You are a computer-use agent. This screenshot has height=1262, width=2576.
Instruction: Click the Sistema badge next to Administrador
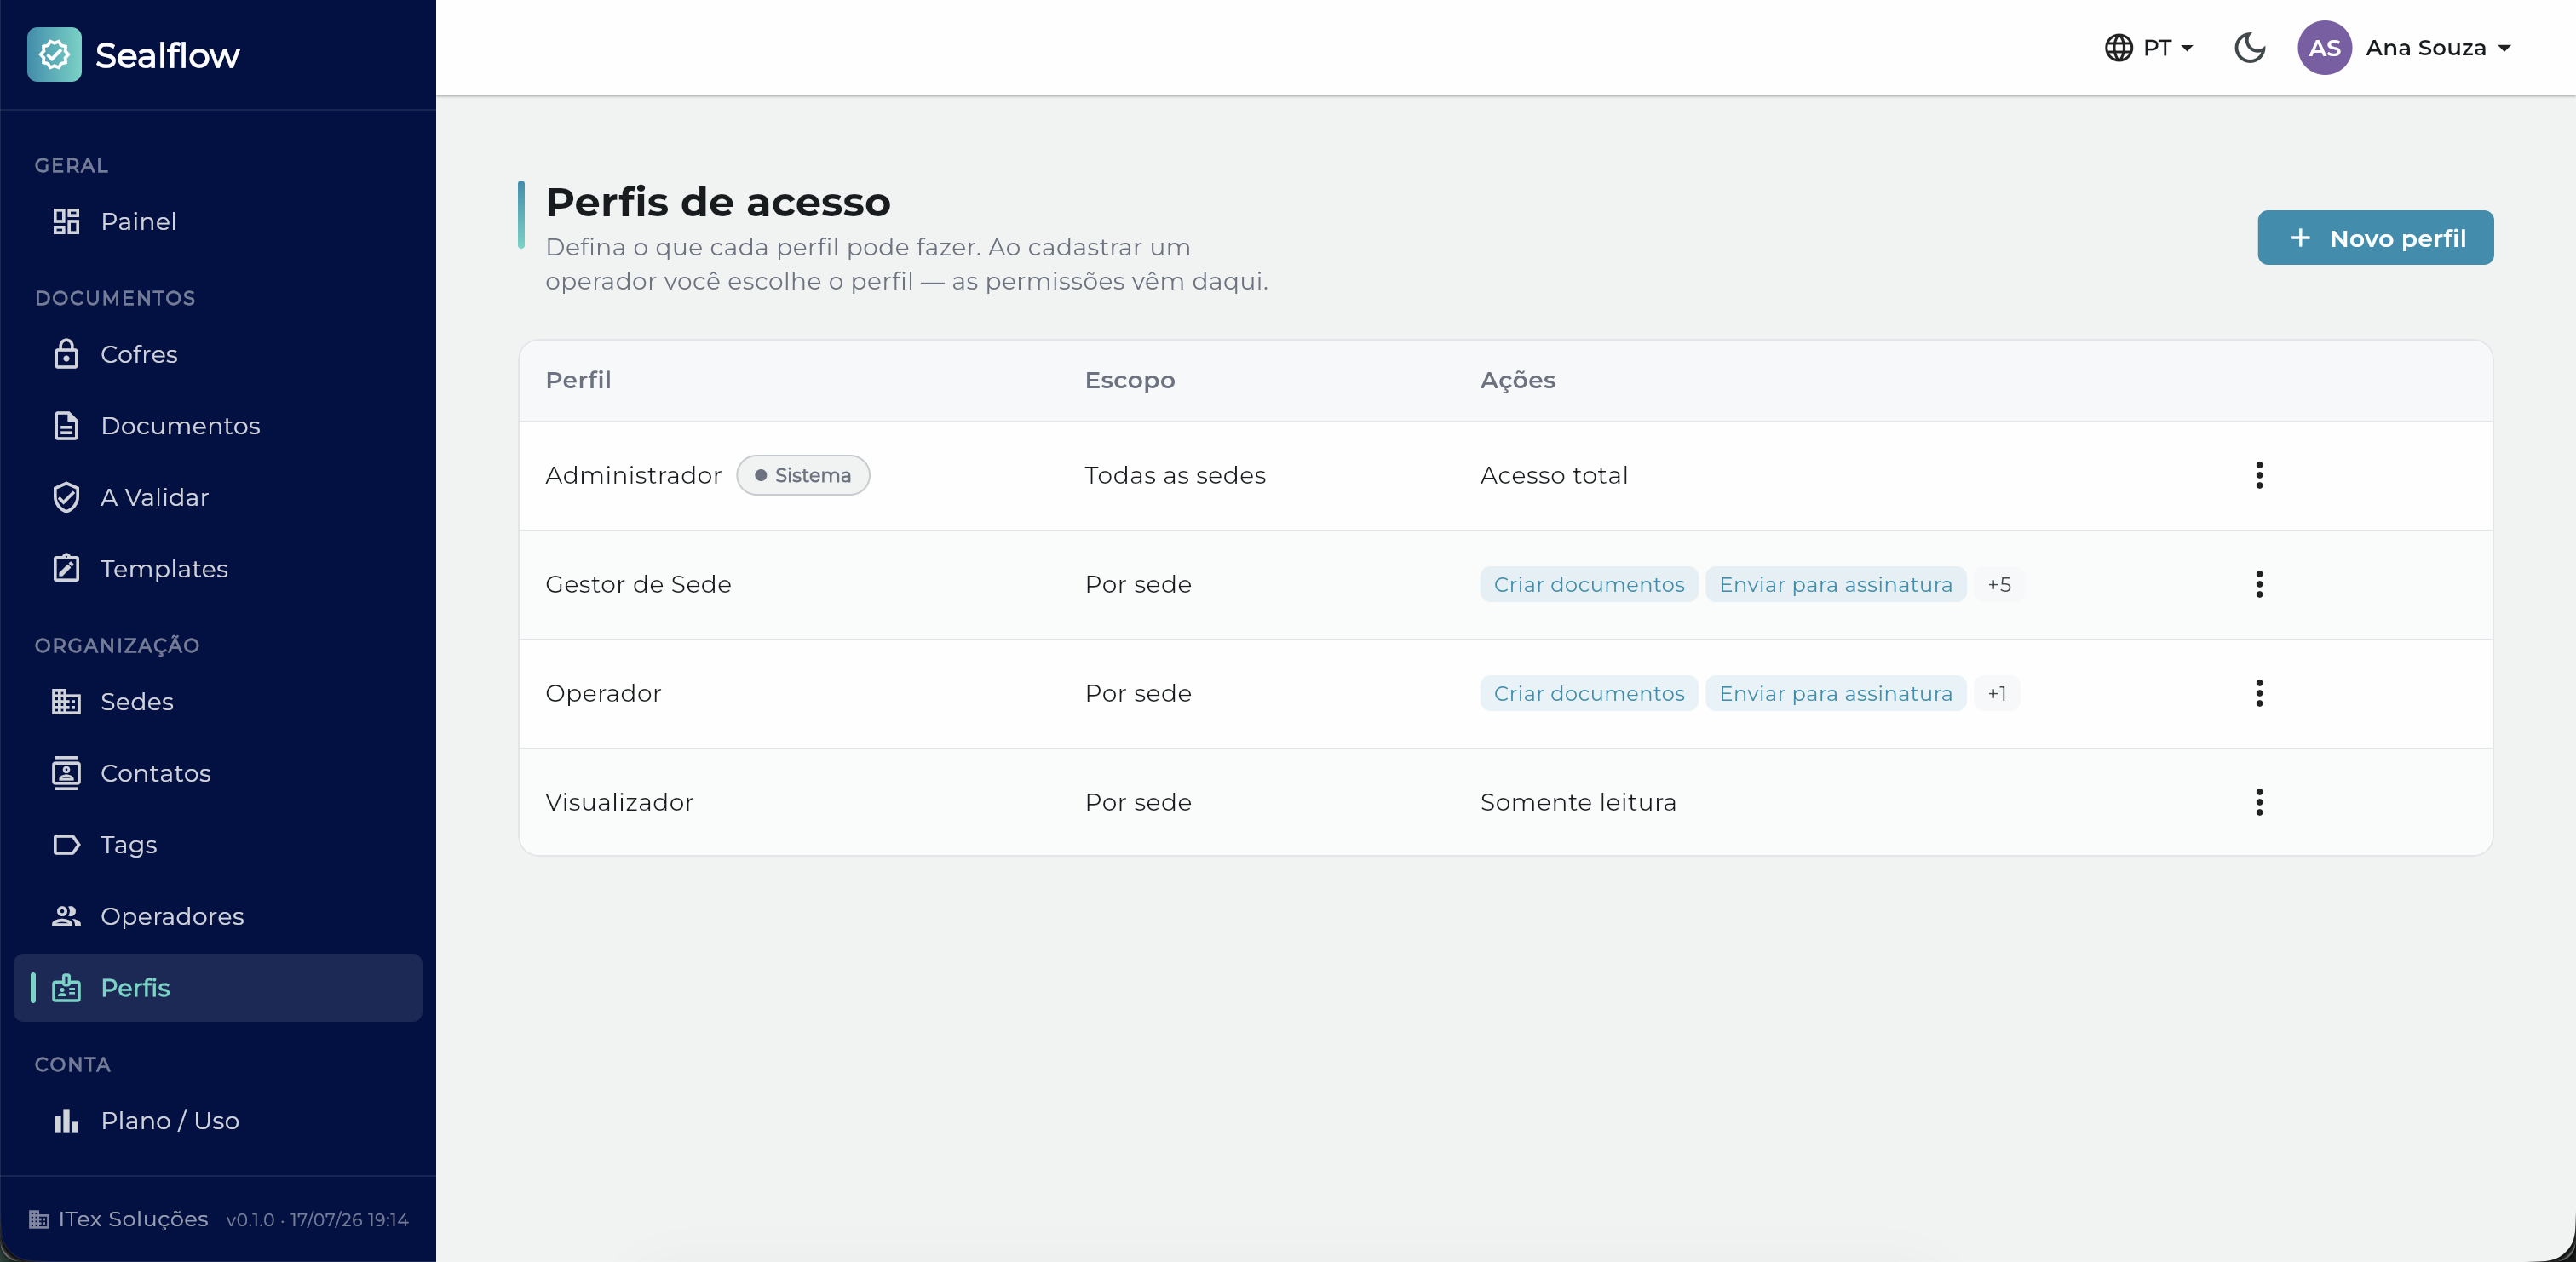coord(803,475)
